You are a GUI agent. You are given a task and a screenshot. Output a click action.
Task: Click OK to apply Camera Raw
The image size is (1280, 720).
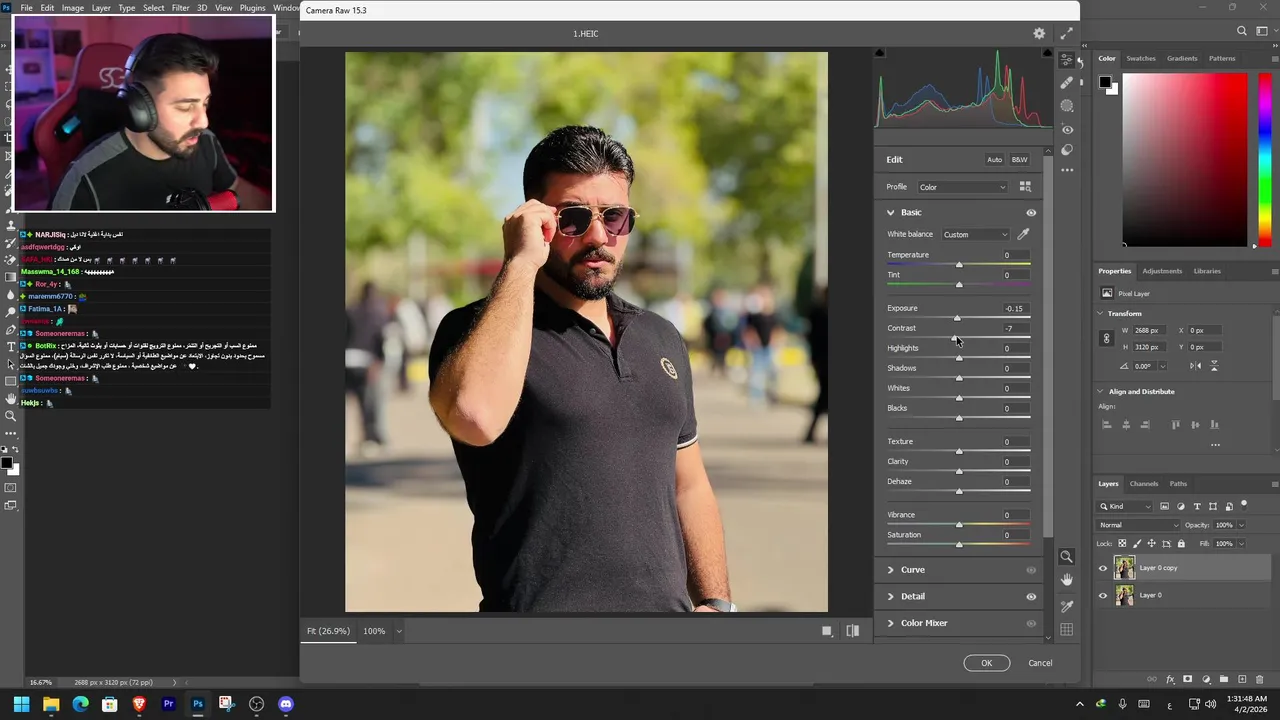[986, 663]
